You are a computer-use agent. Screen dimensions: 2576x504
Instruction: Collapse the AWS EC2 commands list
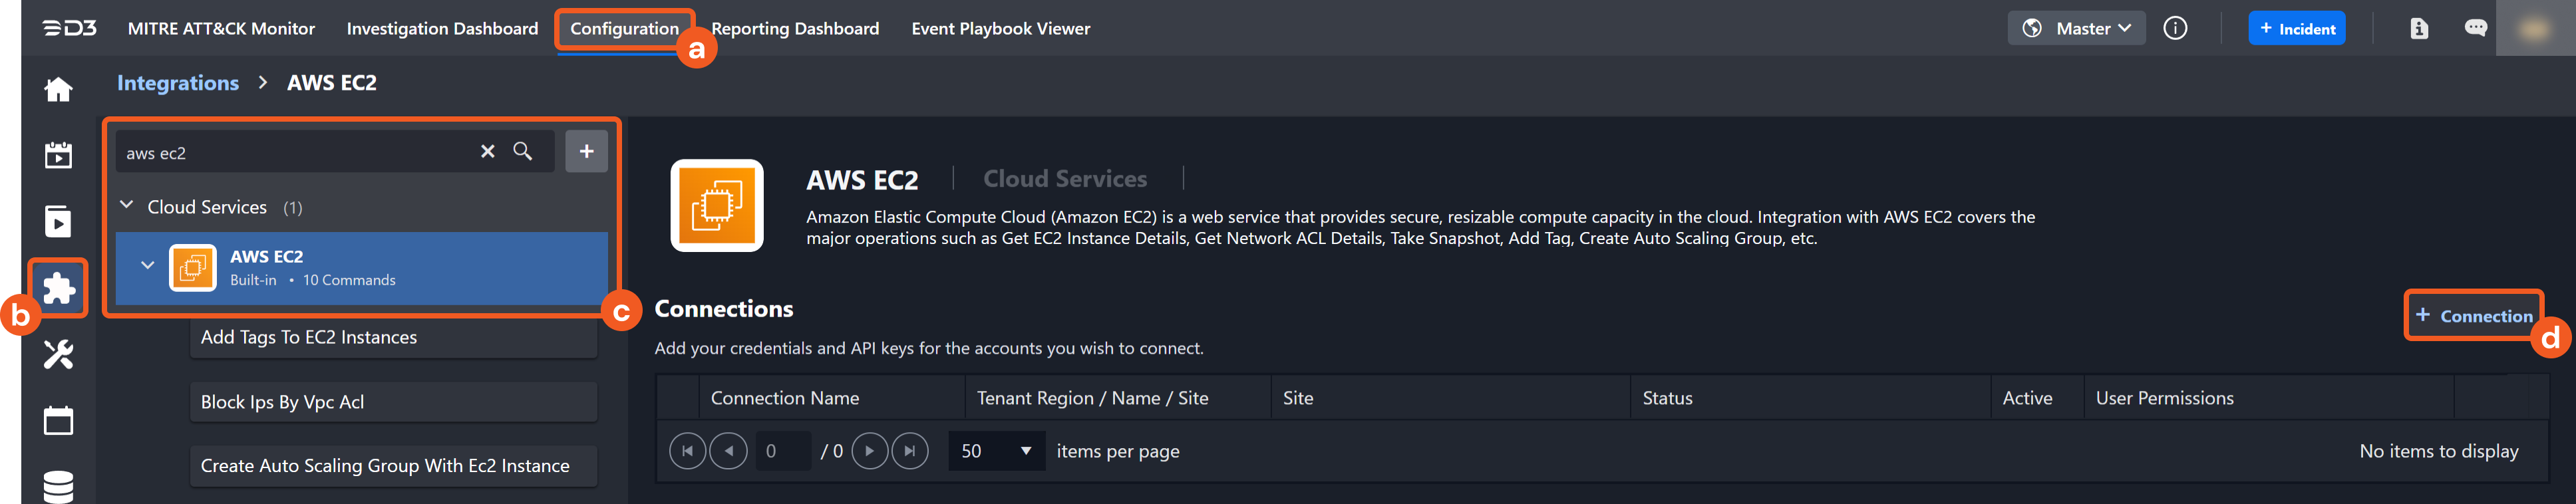tap(147, 266)
